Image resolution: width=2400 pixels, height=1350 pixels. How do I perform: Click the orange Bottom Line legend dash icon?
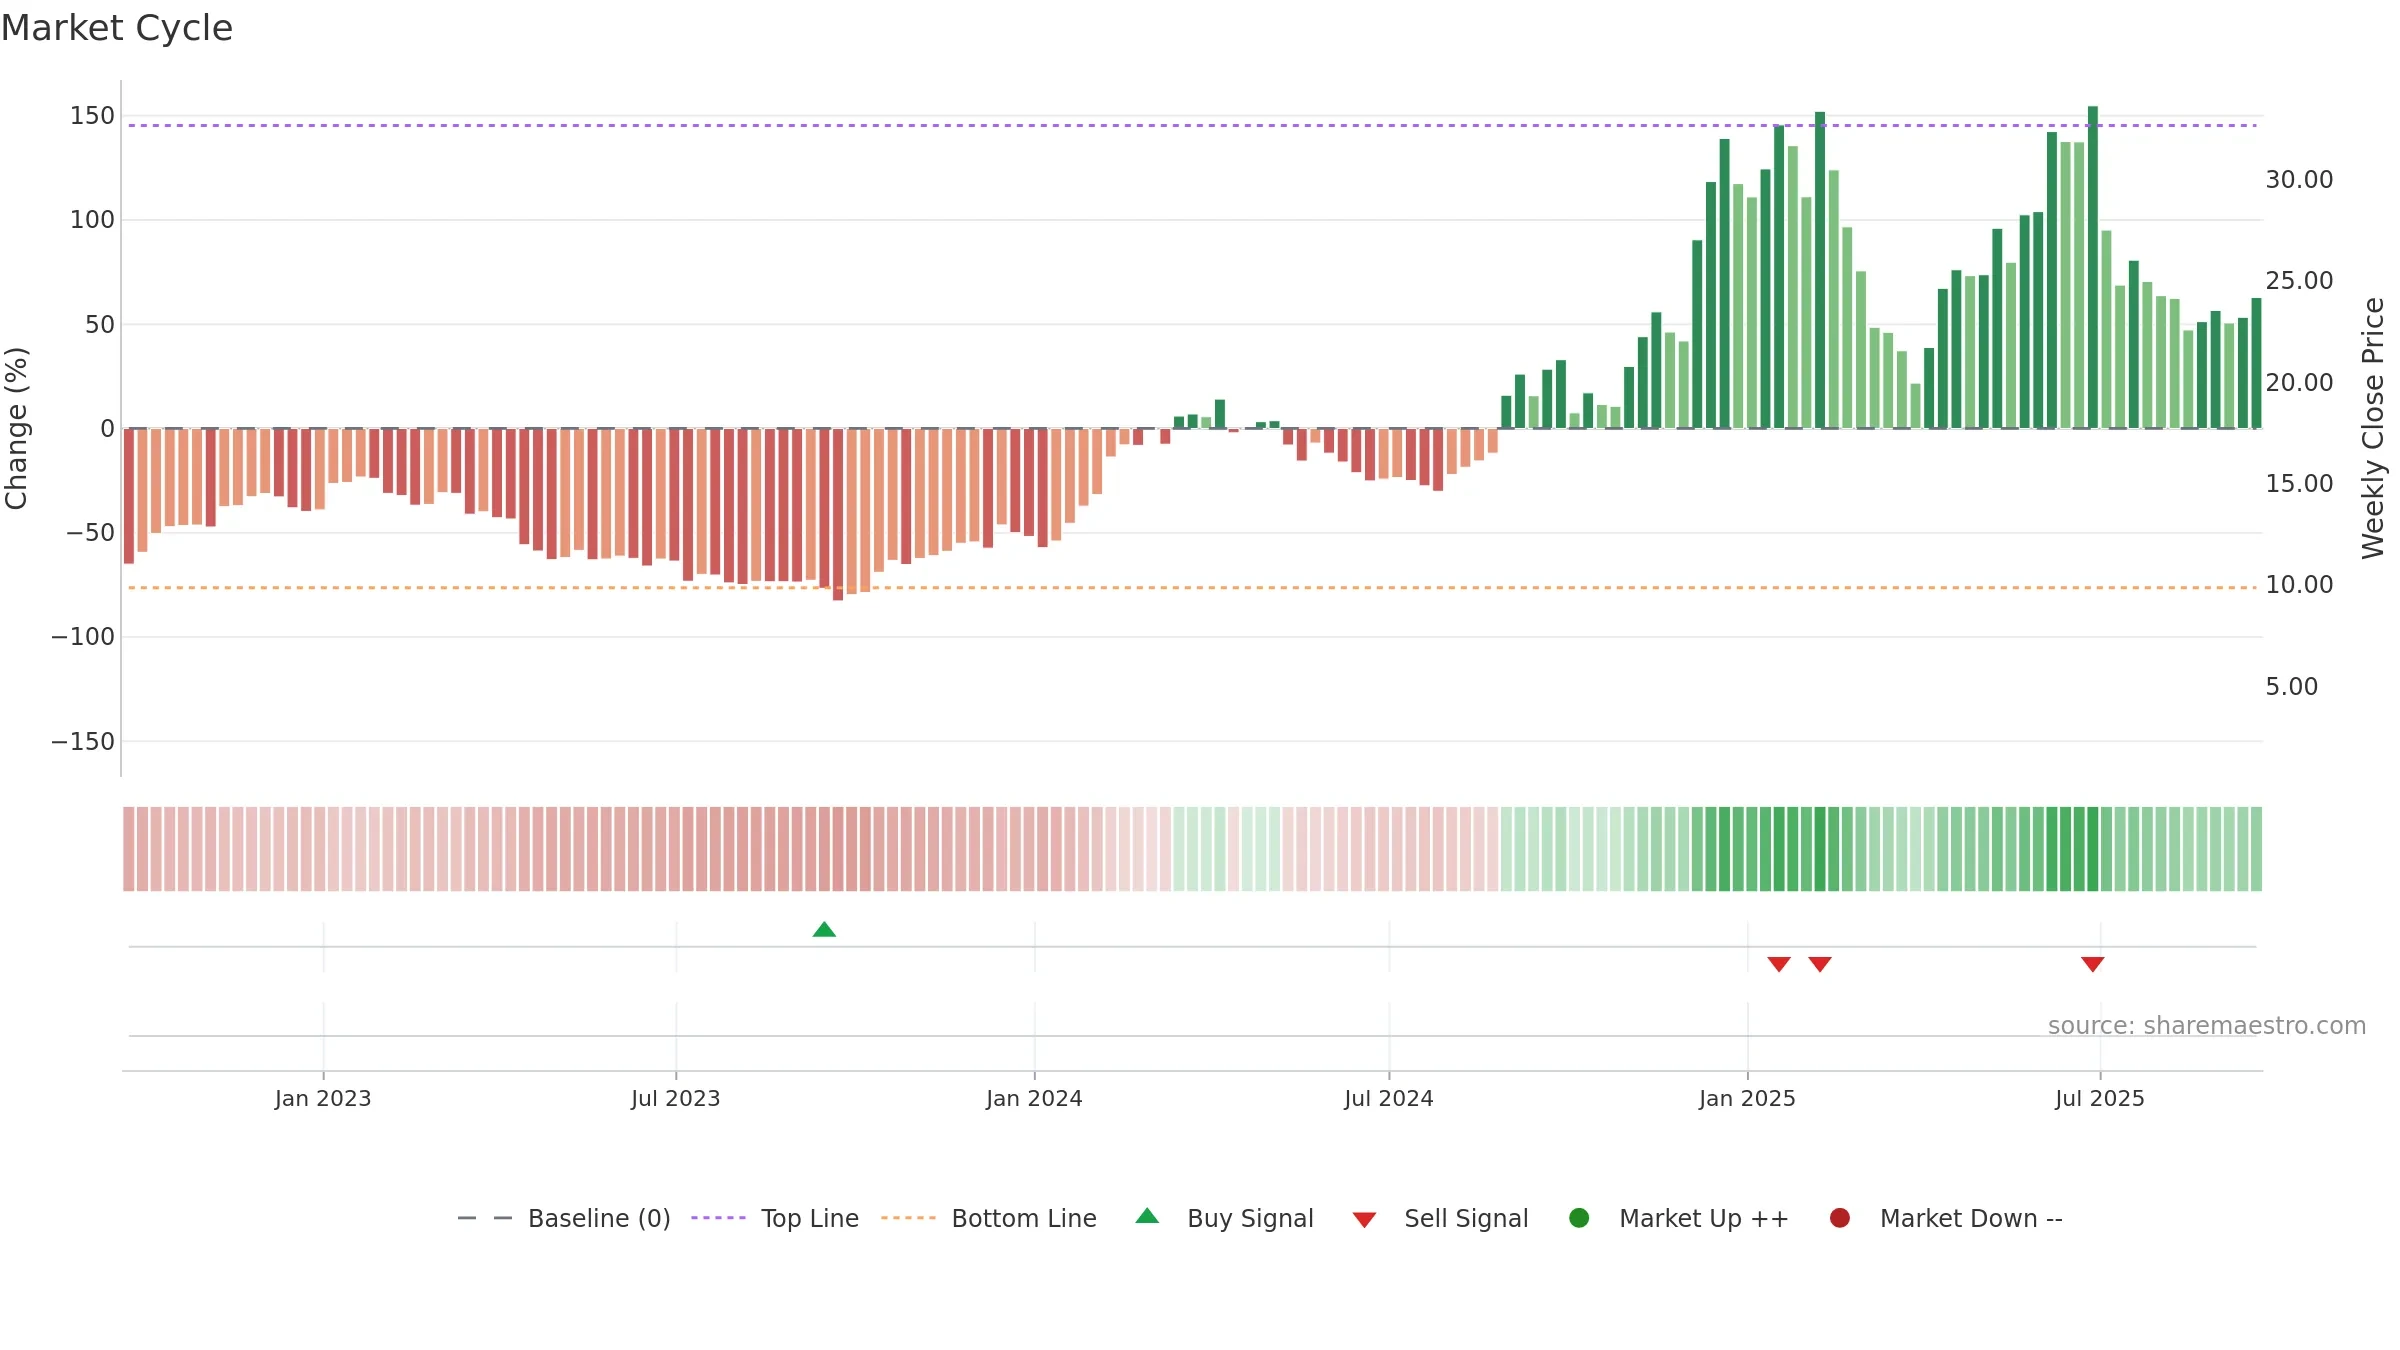pyautogui.click(x=908, y=1218)
